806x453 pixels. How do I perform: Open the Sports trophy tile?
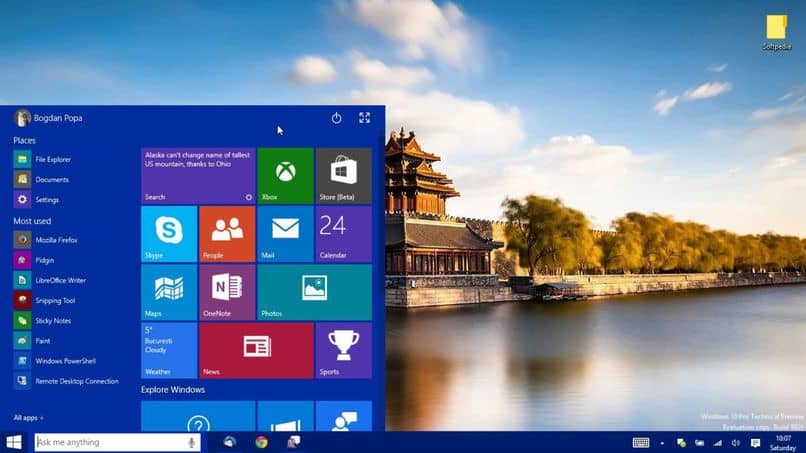click(344, 351)
